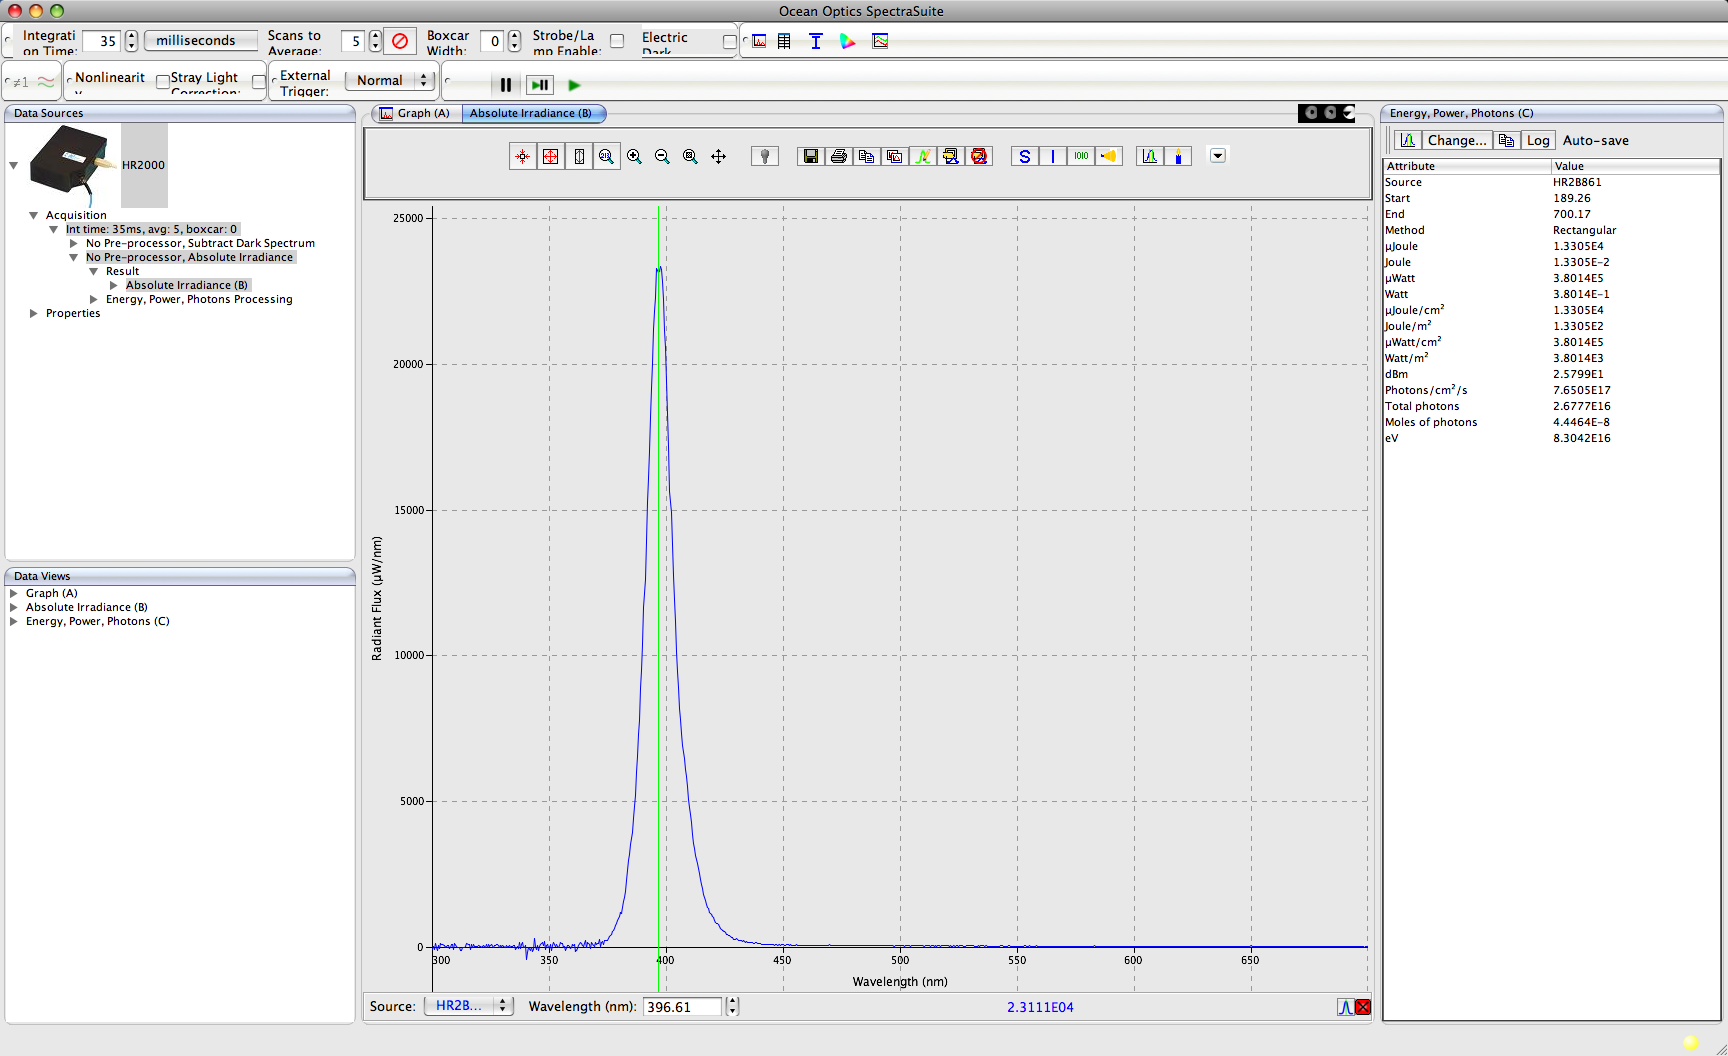The image size is (1728, 1056).
Task: Click the Log button
Action: click(1538, 140)
